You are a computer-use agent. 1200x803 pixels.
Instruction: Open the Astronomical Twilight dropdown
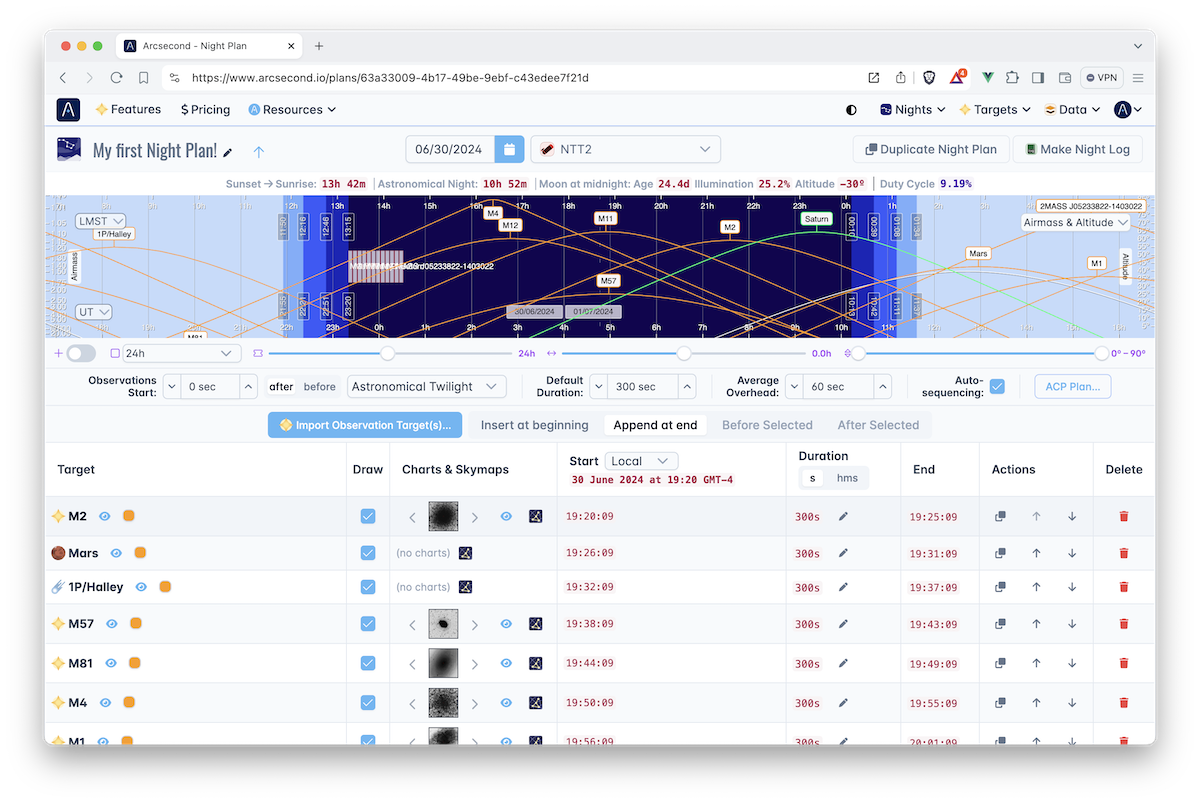pos(424,386)
